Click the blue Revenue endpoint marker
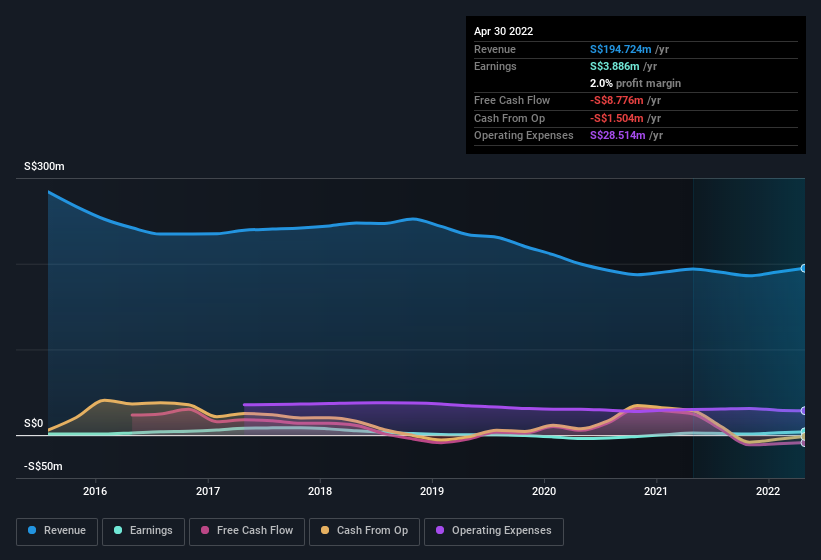The width and height of the screenshot is (821, 560). click(804, 268)
